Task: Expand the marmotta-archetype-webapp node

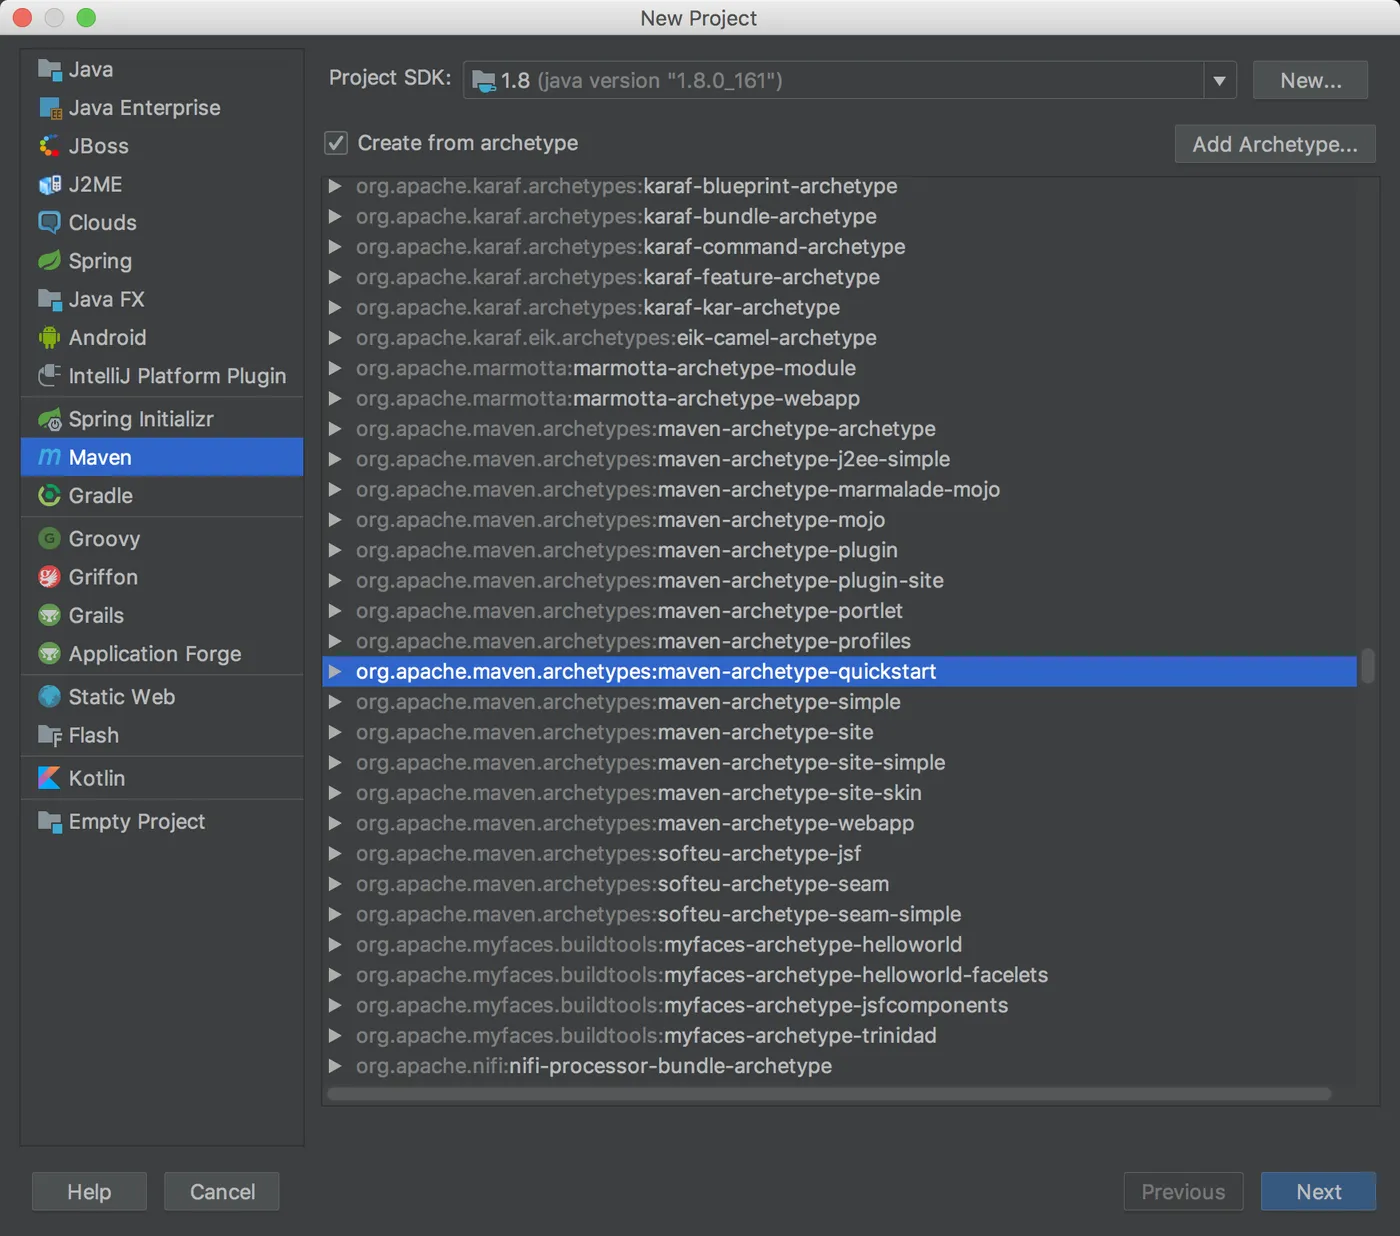Action: pos(335,398)
